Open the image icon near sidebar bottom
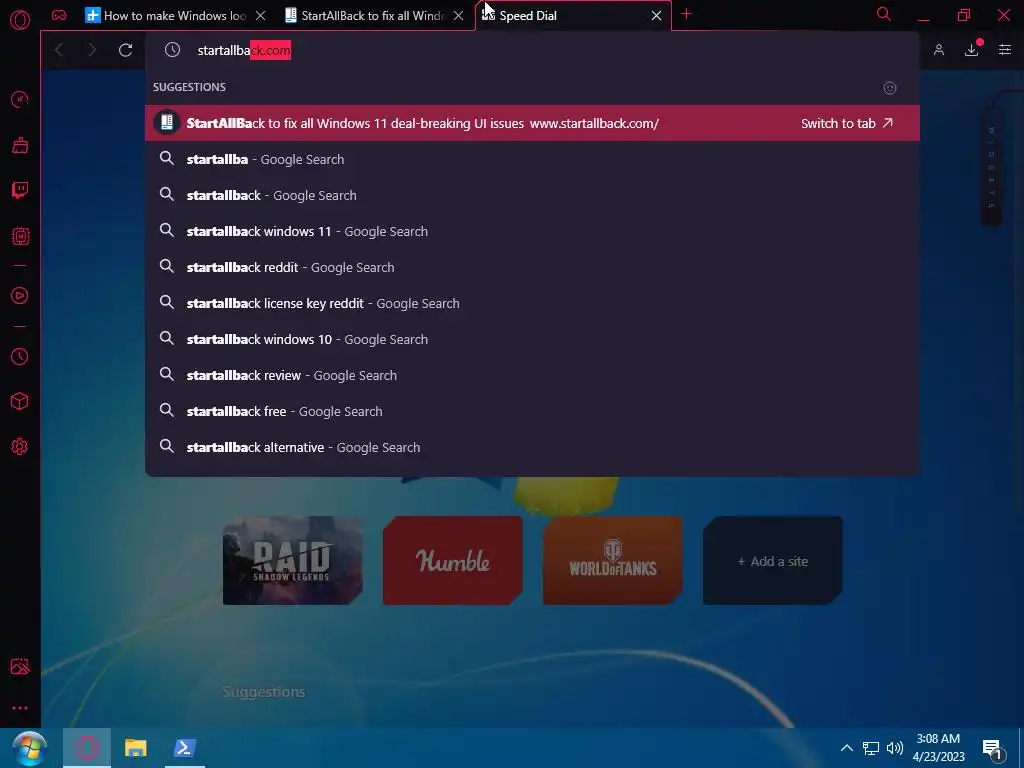The width and height of the screenshot is (1024, 768). (20, 666)
